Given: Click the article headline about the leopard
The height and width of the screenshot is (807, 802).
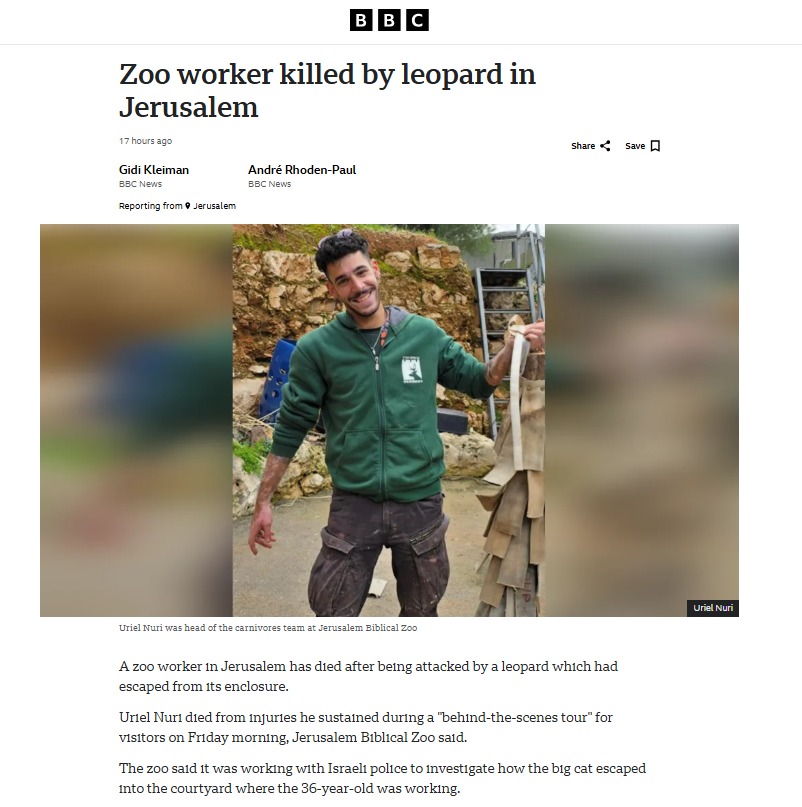Looking at the screenshot, I should [327, 91].
